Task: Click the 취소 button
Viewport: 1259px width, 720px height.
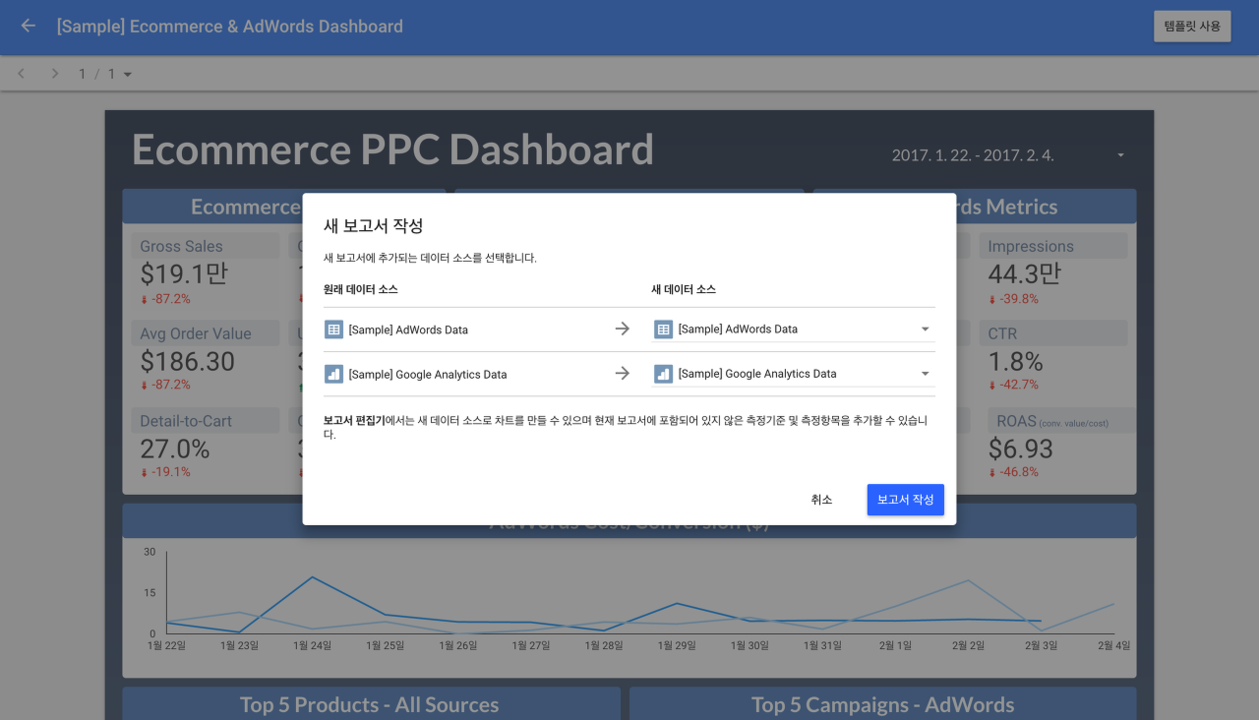Action: pyautogui.click(x=821, y=500)
